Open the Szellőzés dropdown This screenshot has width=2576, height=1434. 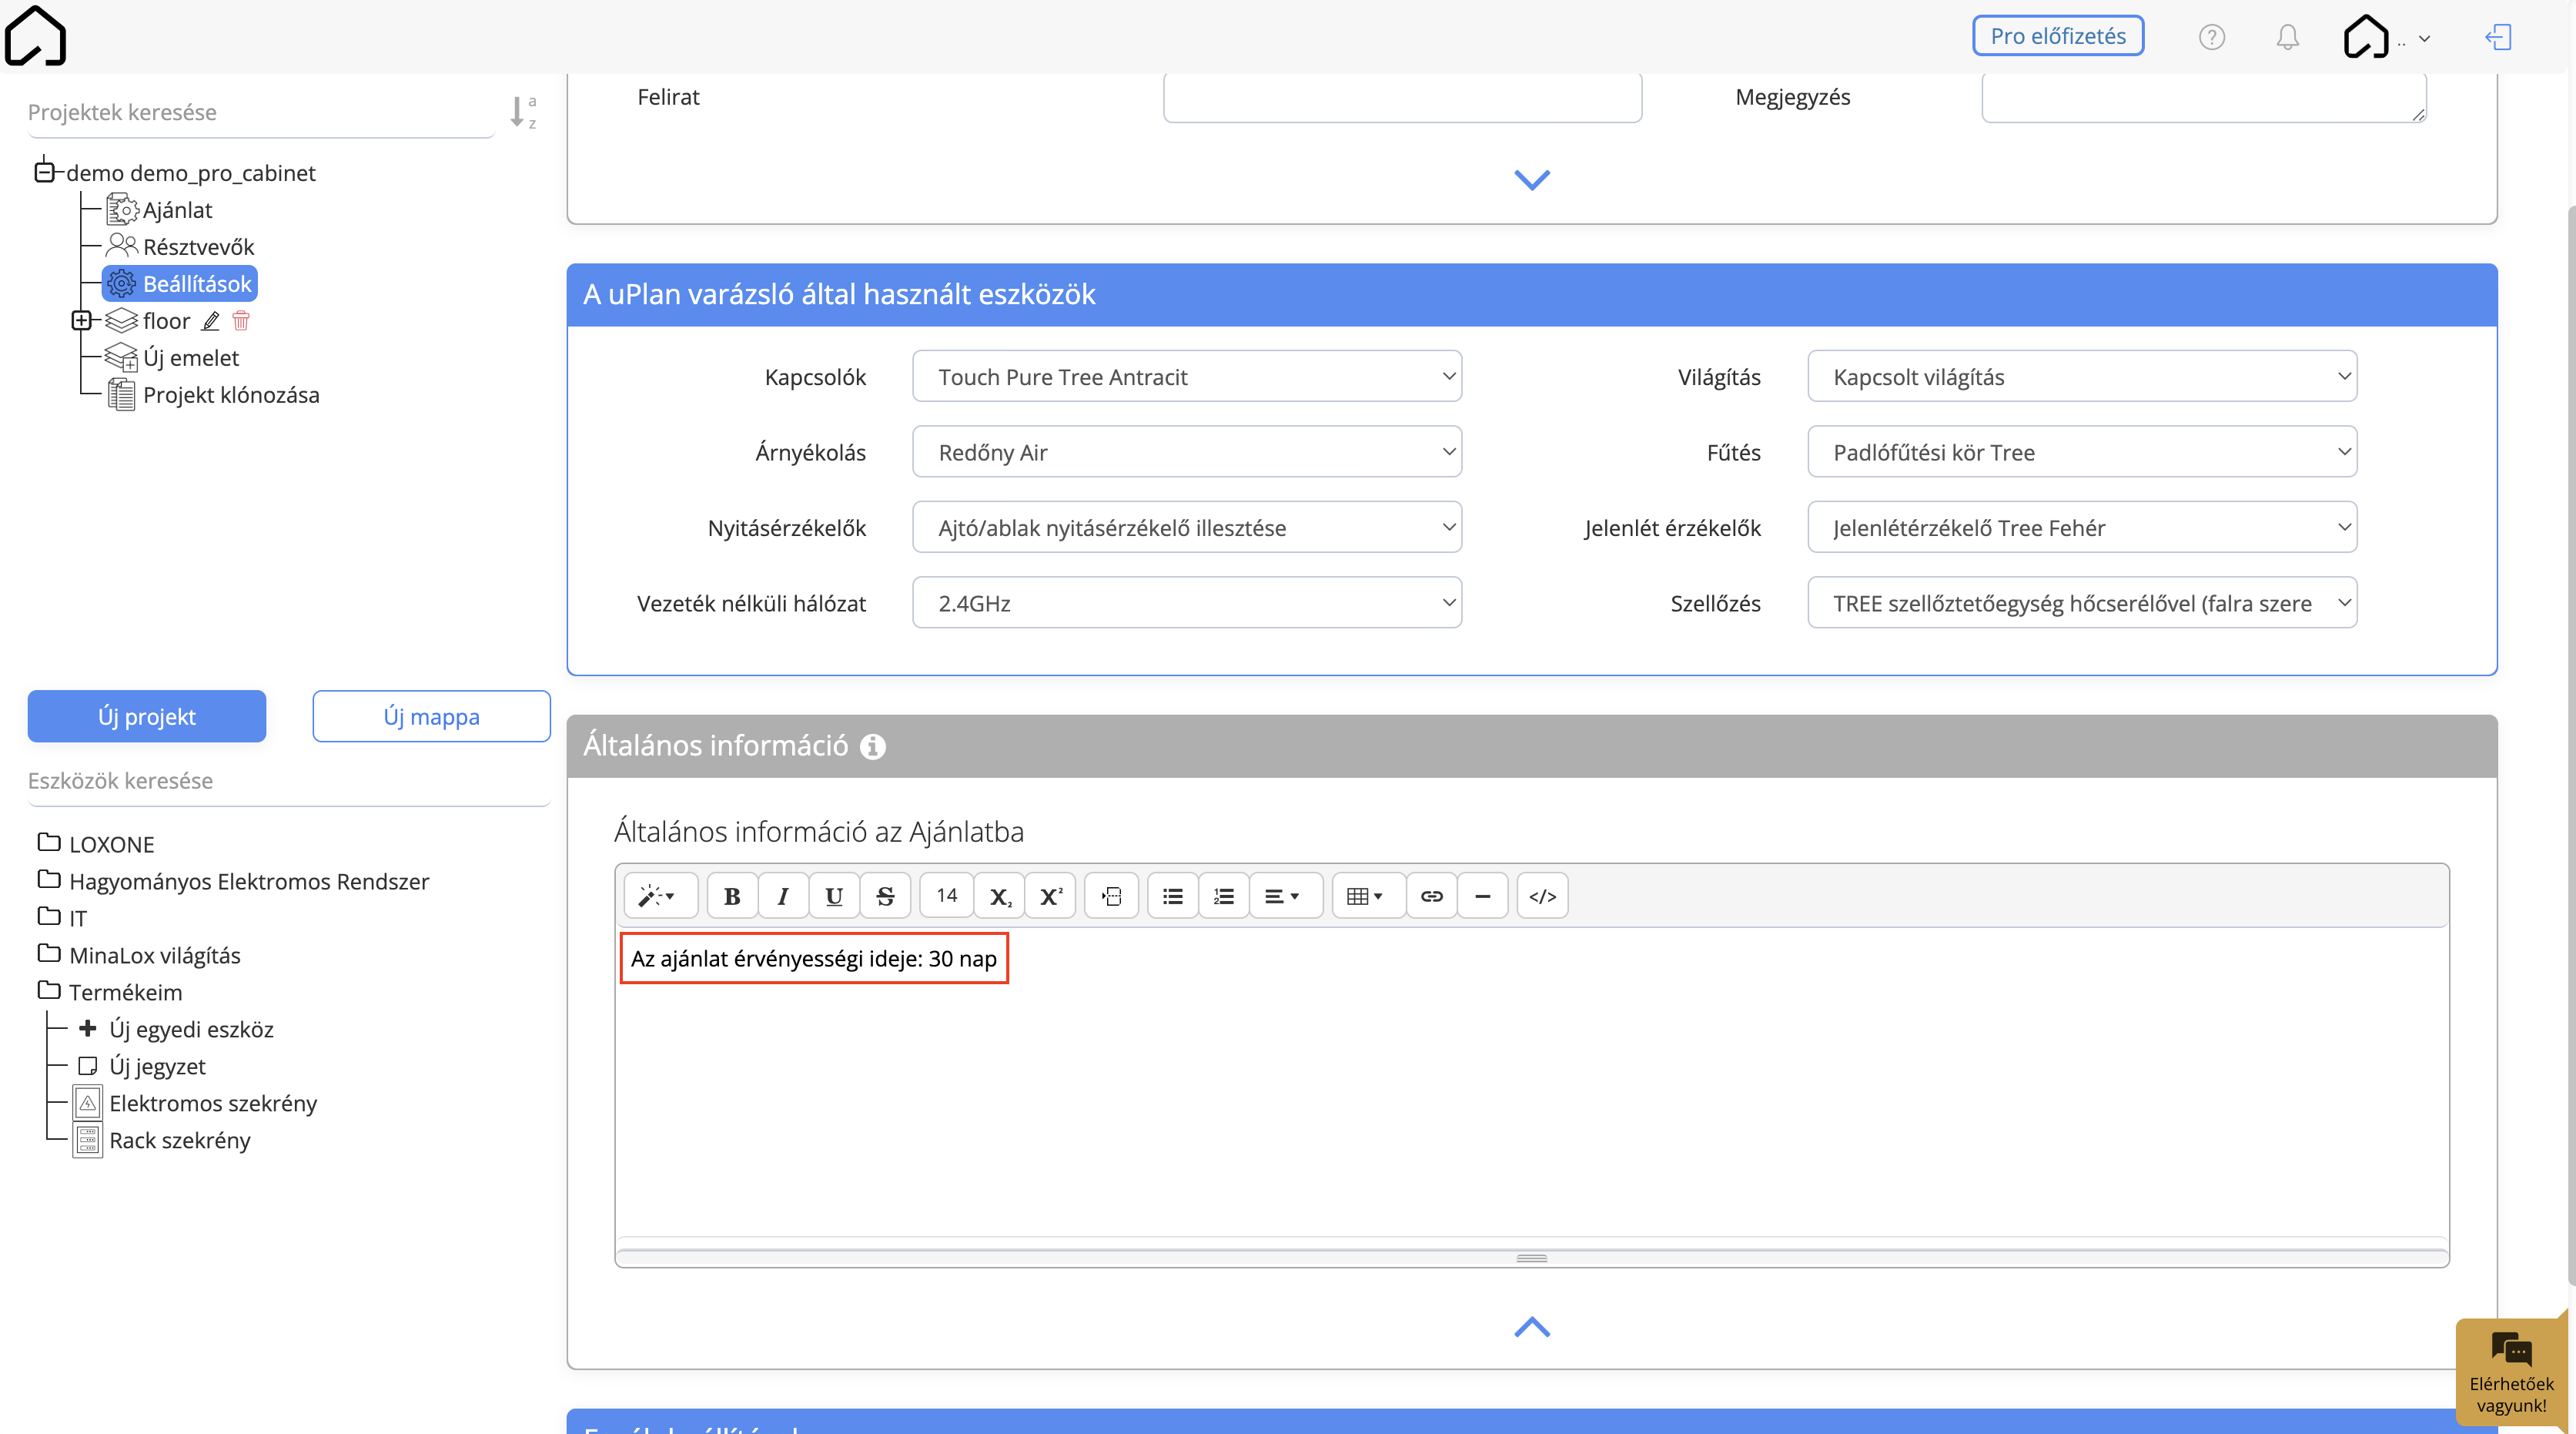coord(2082,603)
